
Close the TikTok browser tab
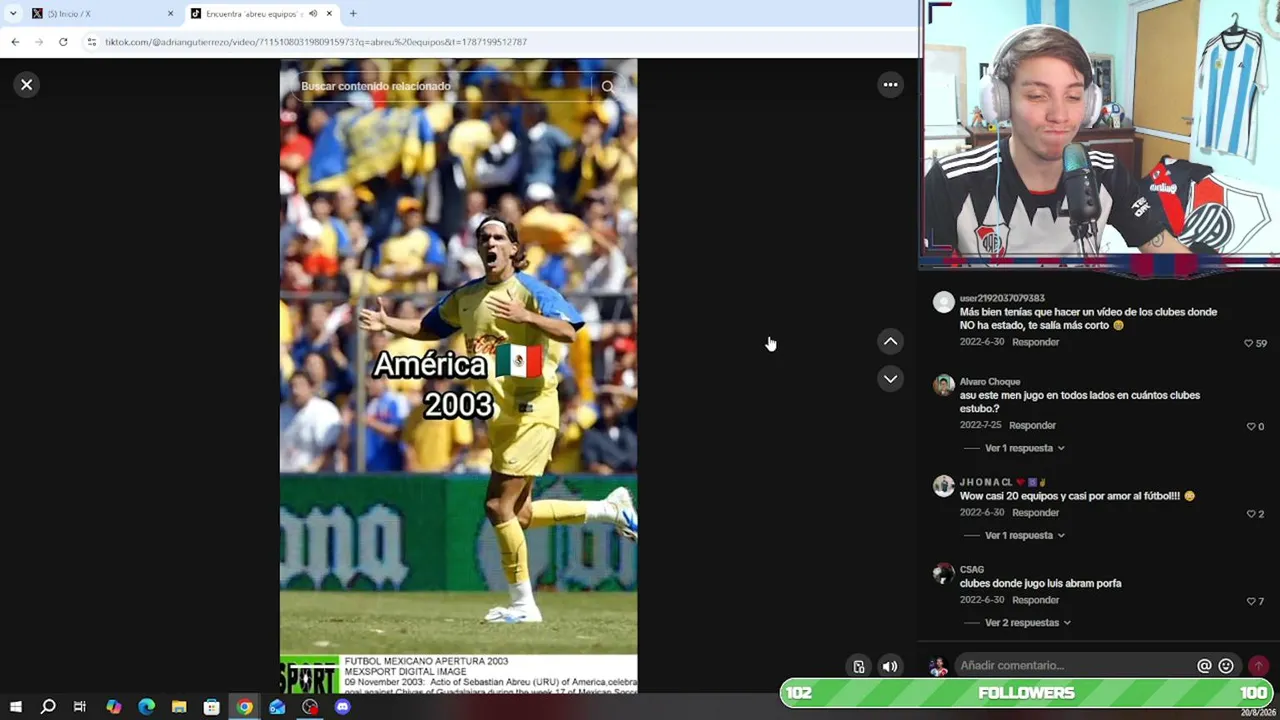[x=328, y=14]
